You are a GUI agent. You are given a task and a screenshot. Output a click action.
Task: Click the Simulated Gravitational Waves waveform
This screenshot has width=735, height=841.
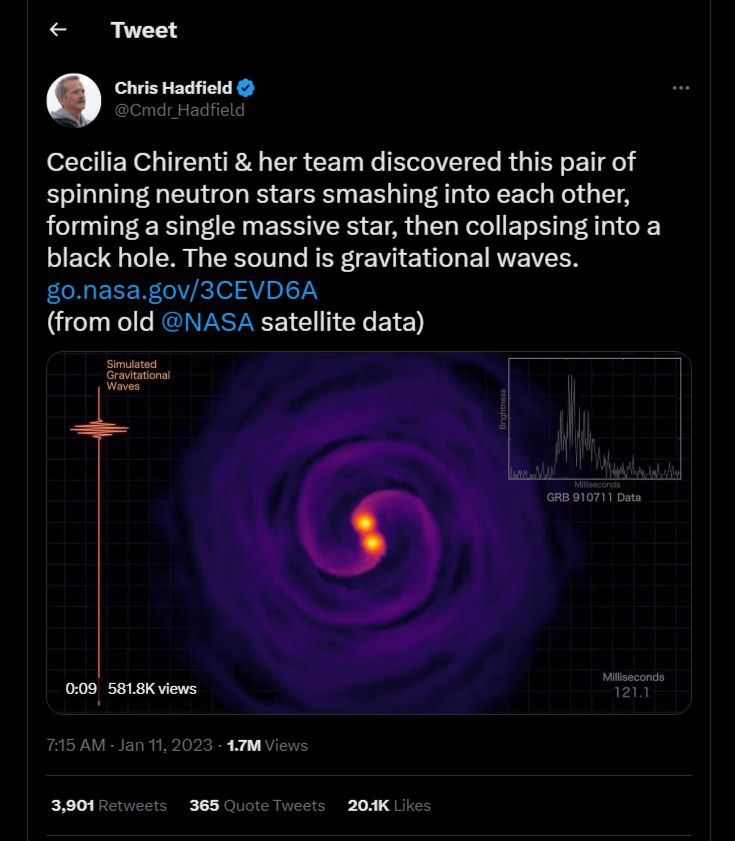tap(100, 430)
